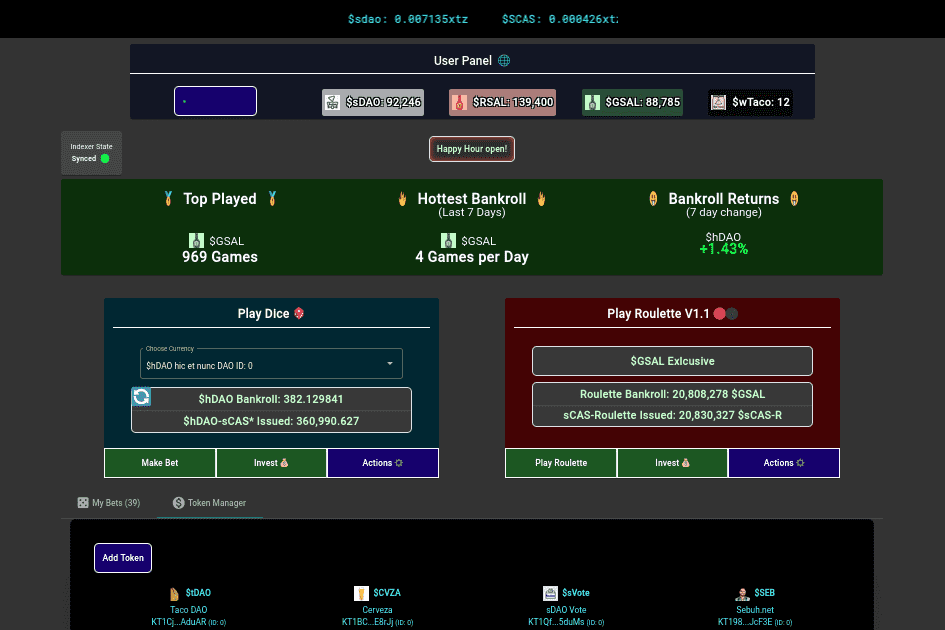The width and height of the screenshot is (945, 630).
Task: Click the refresh icon next to $hDAO Bankroll
Action: (x=142, y=398)
